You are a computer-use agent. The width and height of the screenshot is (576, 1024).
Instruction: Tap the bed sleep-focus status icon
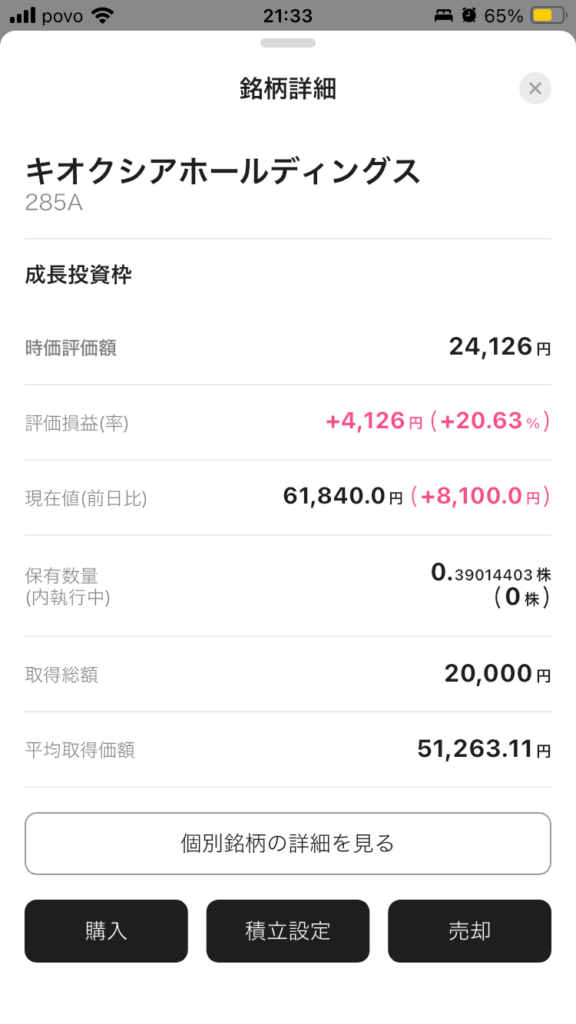(444, 16)
